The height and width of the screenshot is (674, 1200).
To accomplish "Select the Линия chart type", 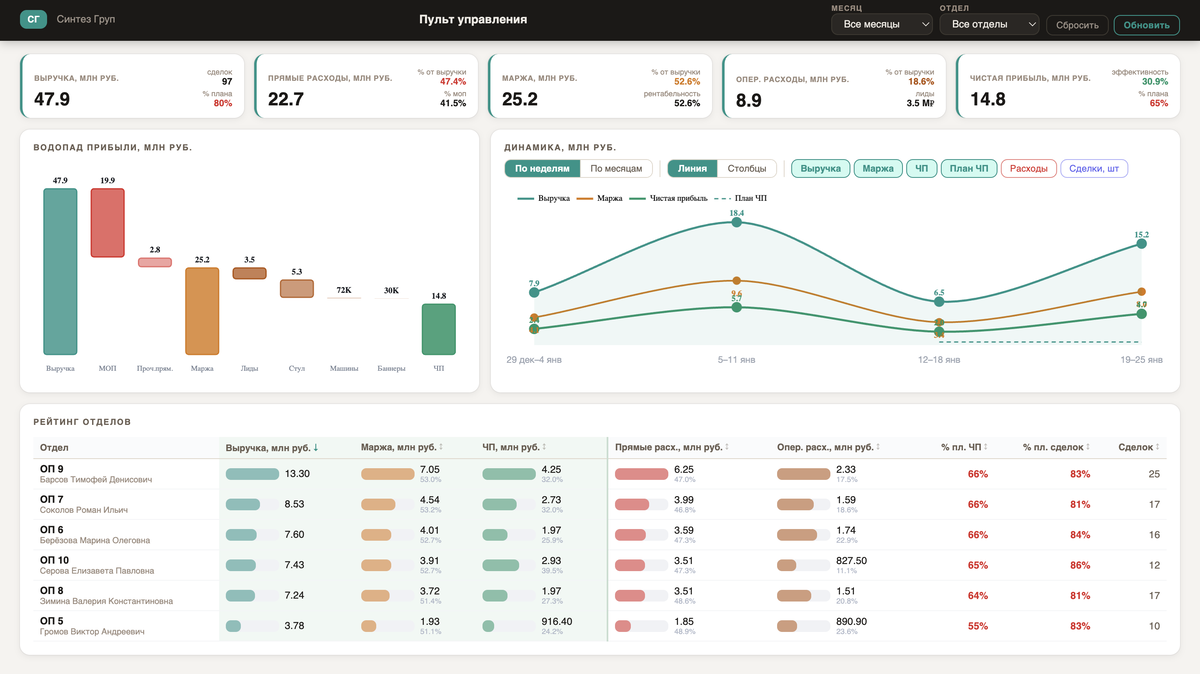I will point(692,169).
